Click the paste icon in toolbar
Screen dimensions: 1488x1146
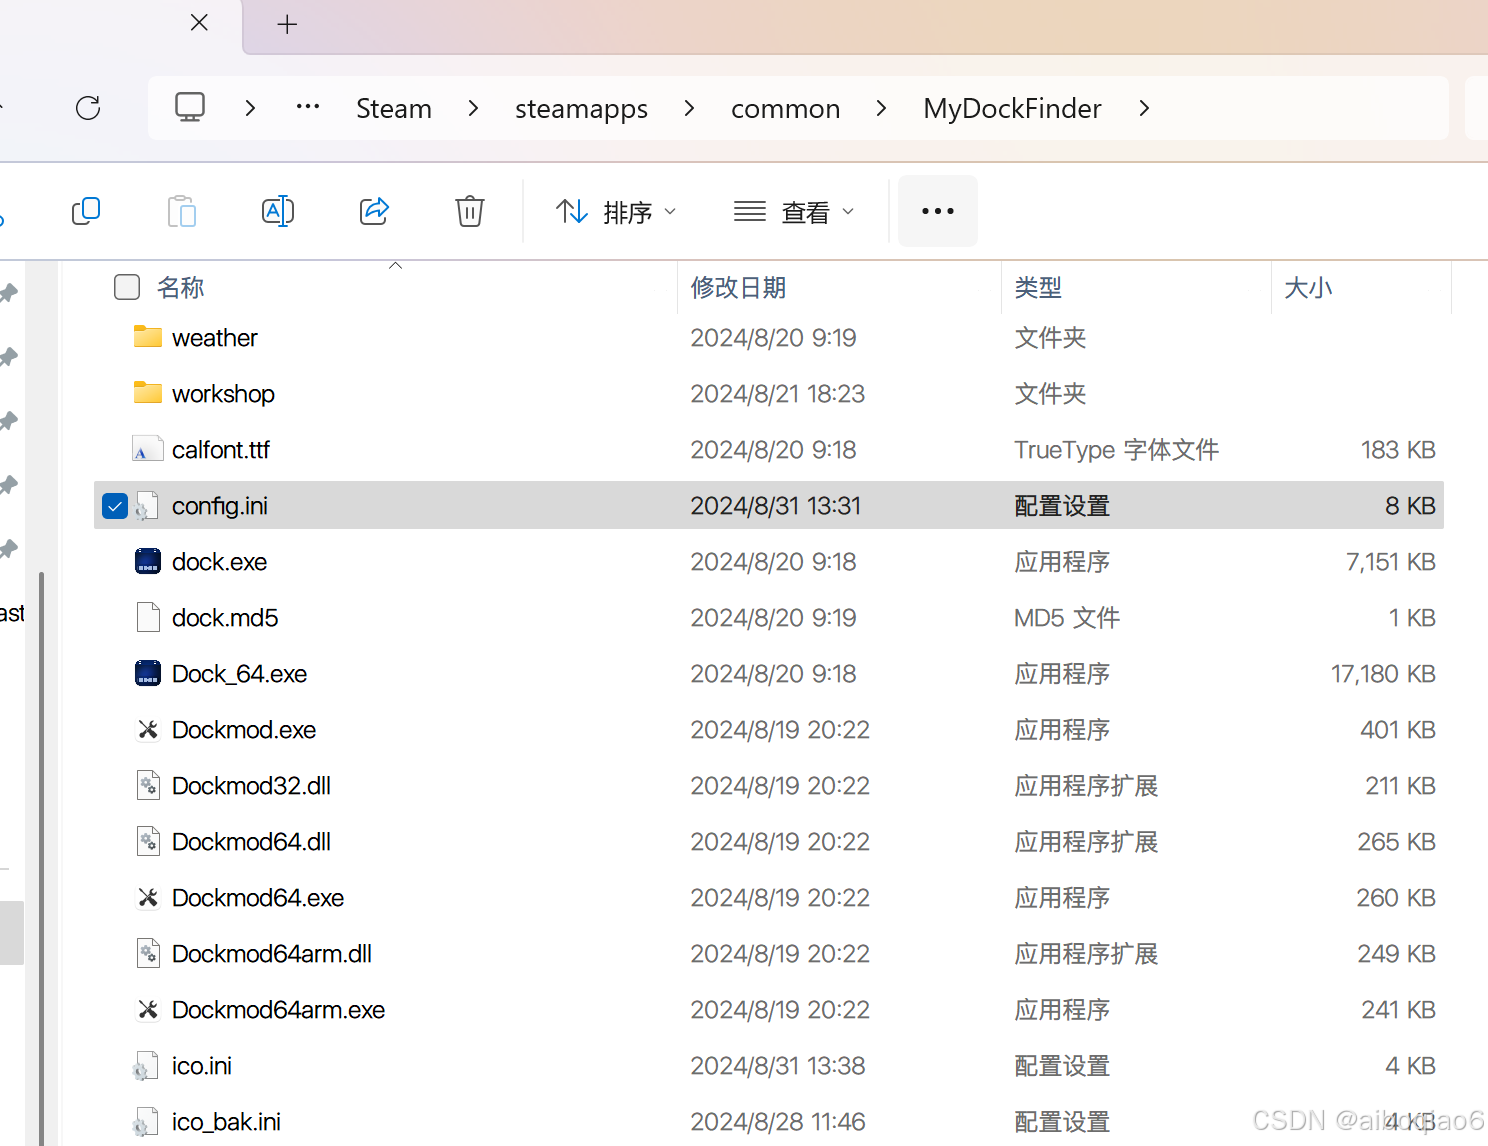point(181,211)
